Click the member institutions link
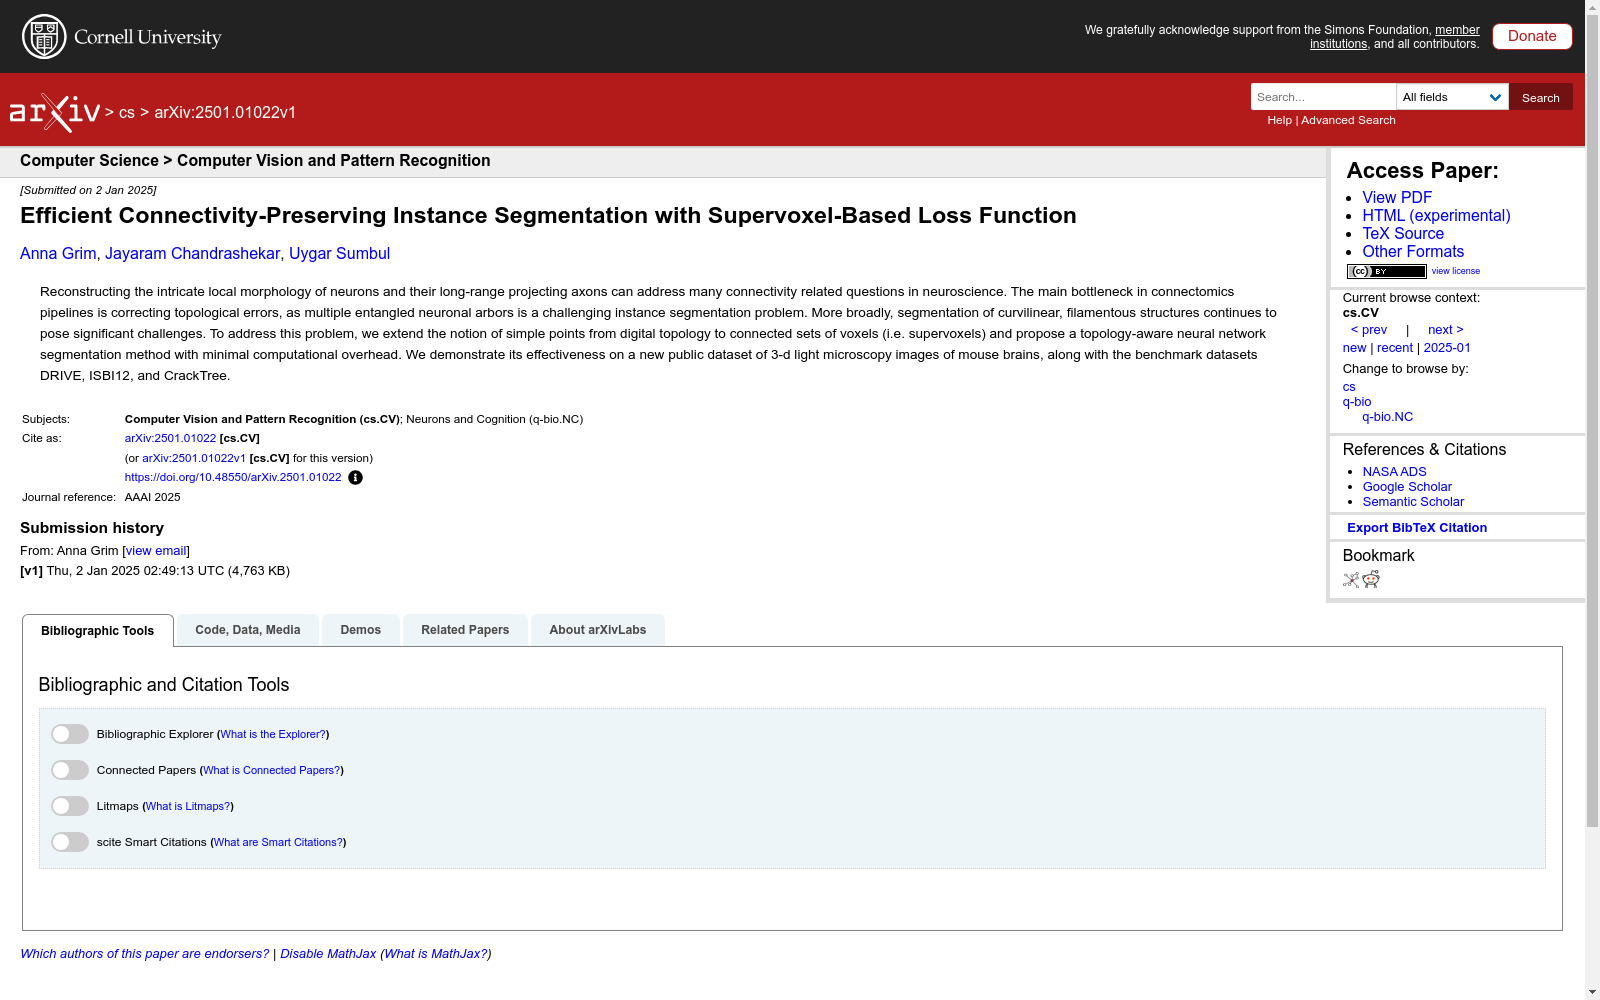 tap(1395, 37)
